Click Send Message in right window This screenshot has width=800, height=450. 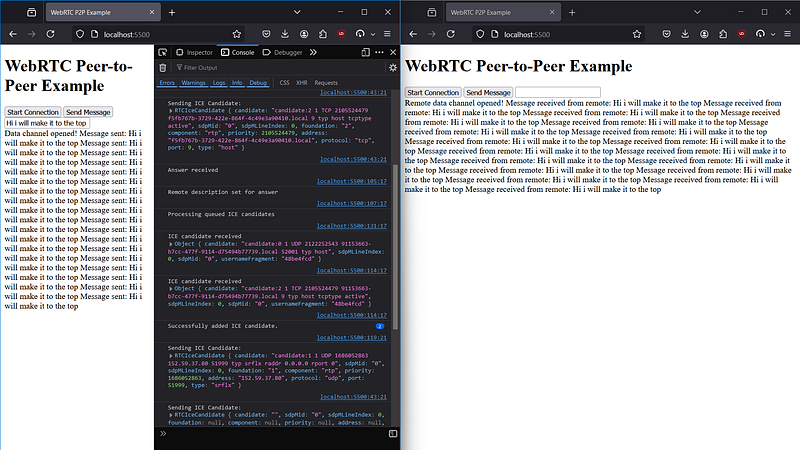(x=488, y=92)
